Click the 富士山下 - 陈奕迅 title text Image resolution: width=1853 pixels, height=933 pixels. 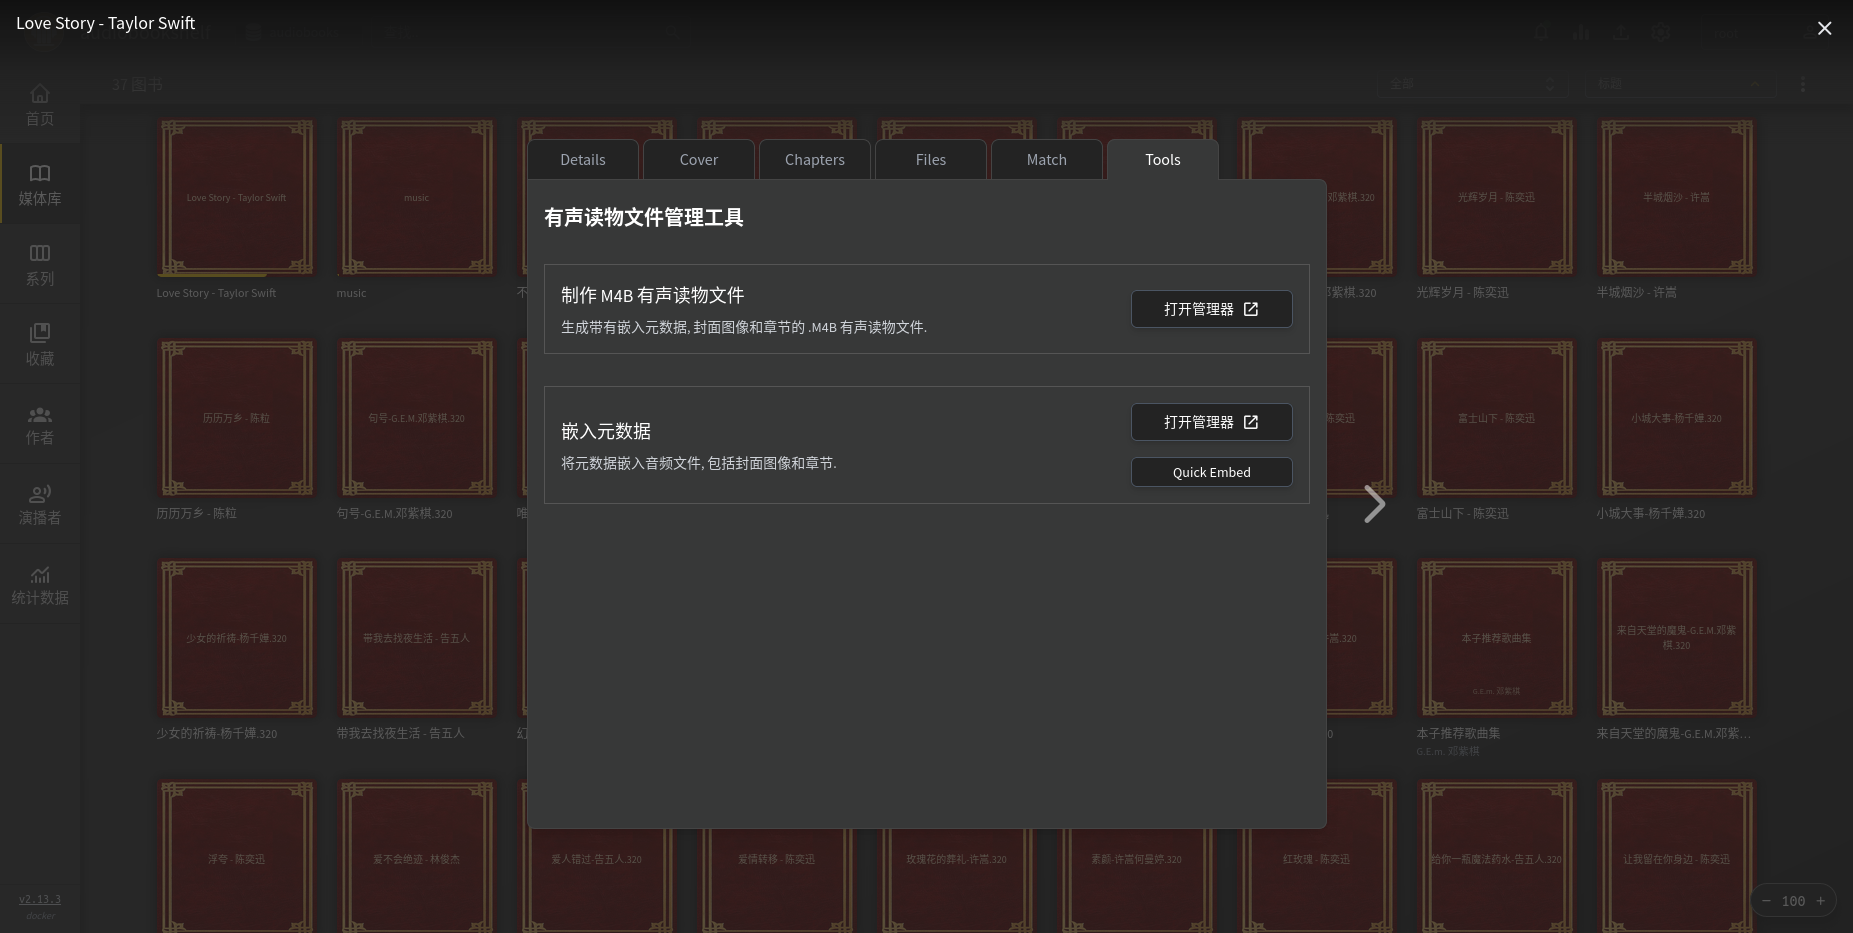pos(1462,513)
